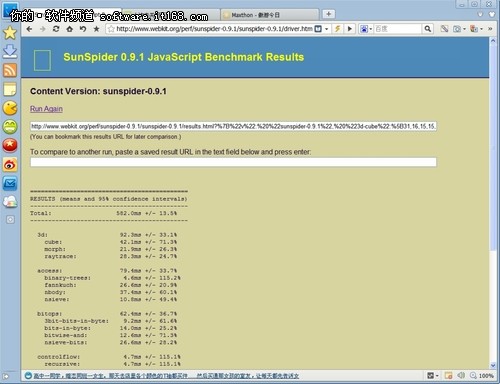The image size is (500, 384).
Task: Click the Run Again link
Action: tap(46, 109)
